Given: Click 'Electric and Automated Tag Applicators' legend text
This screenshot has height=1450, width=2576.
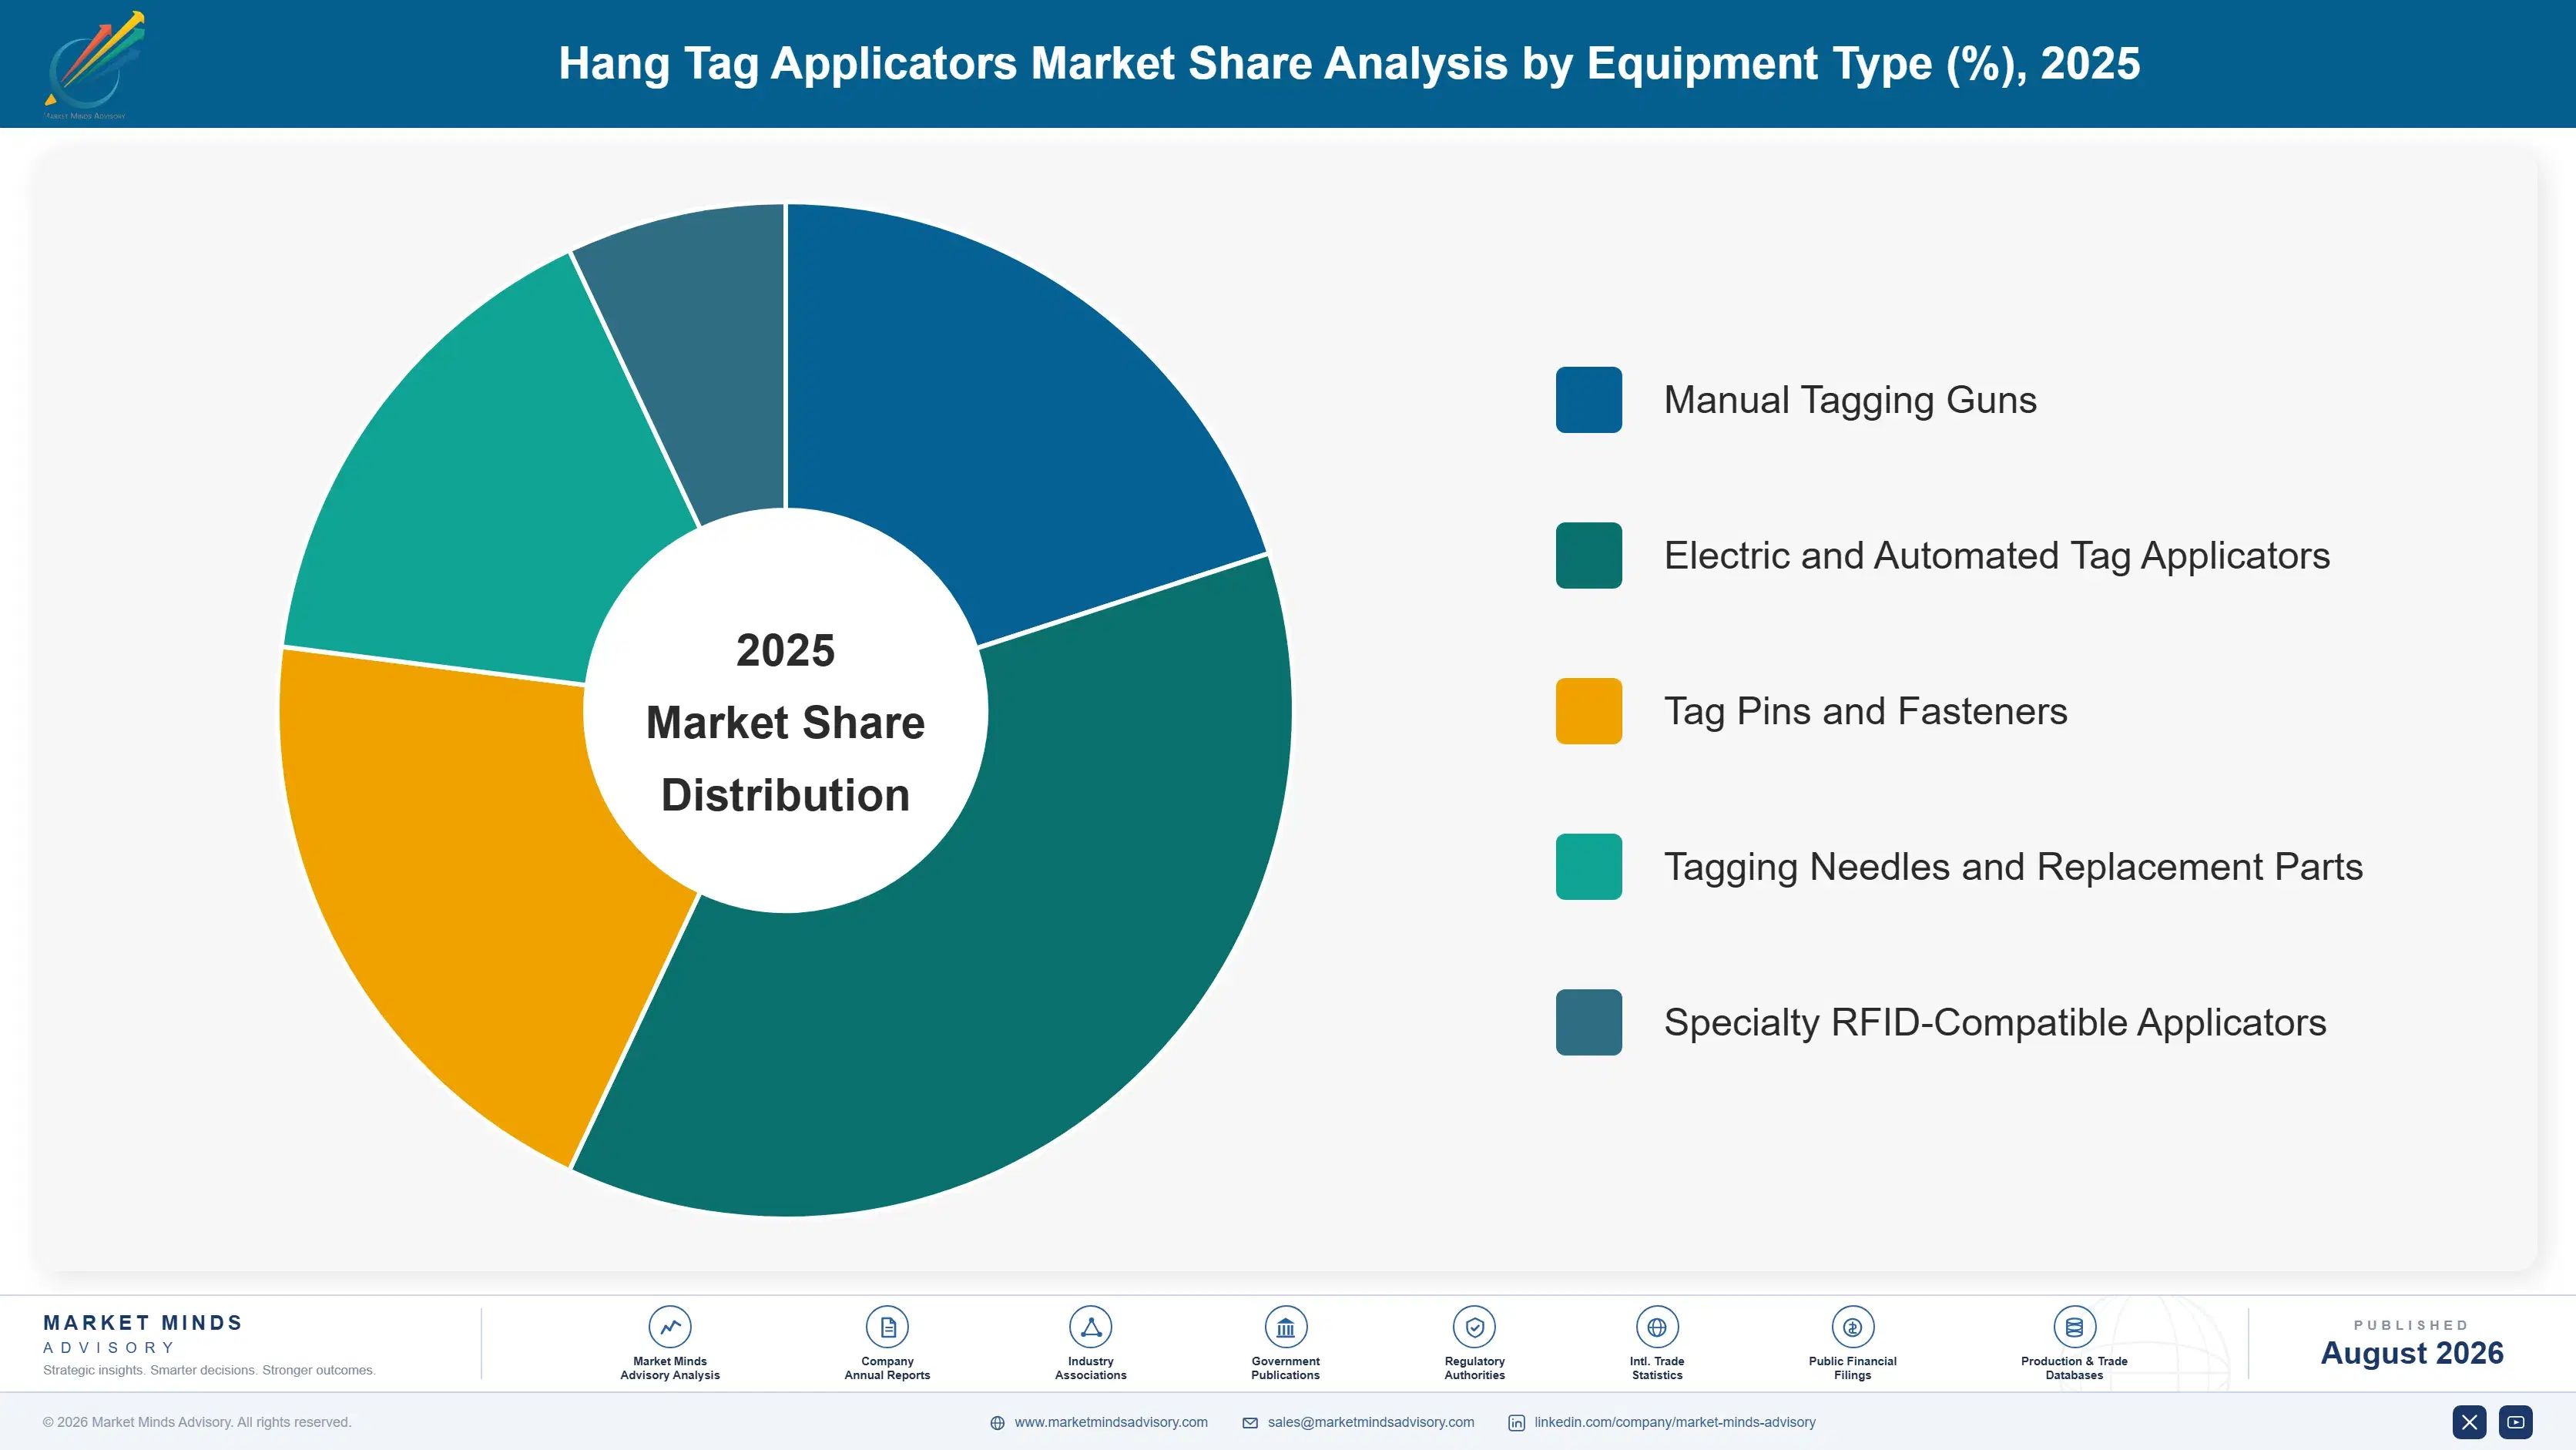Looking at the screenshot, I should click(1997, 555).
